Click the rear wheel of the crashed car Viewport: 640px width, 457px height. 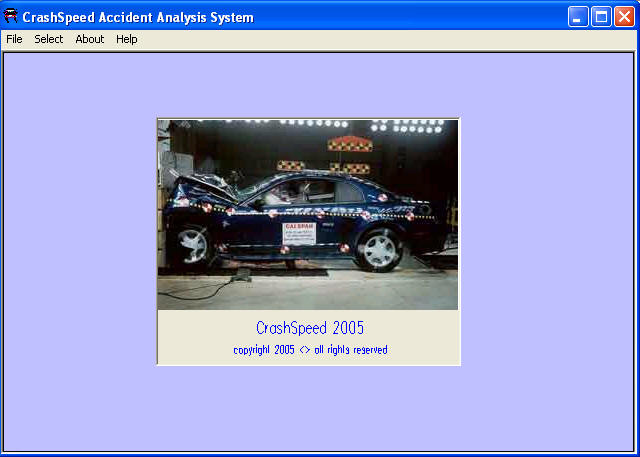point(380,249)
